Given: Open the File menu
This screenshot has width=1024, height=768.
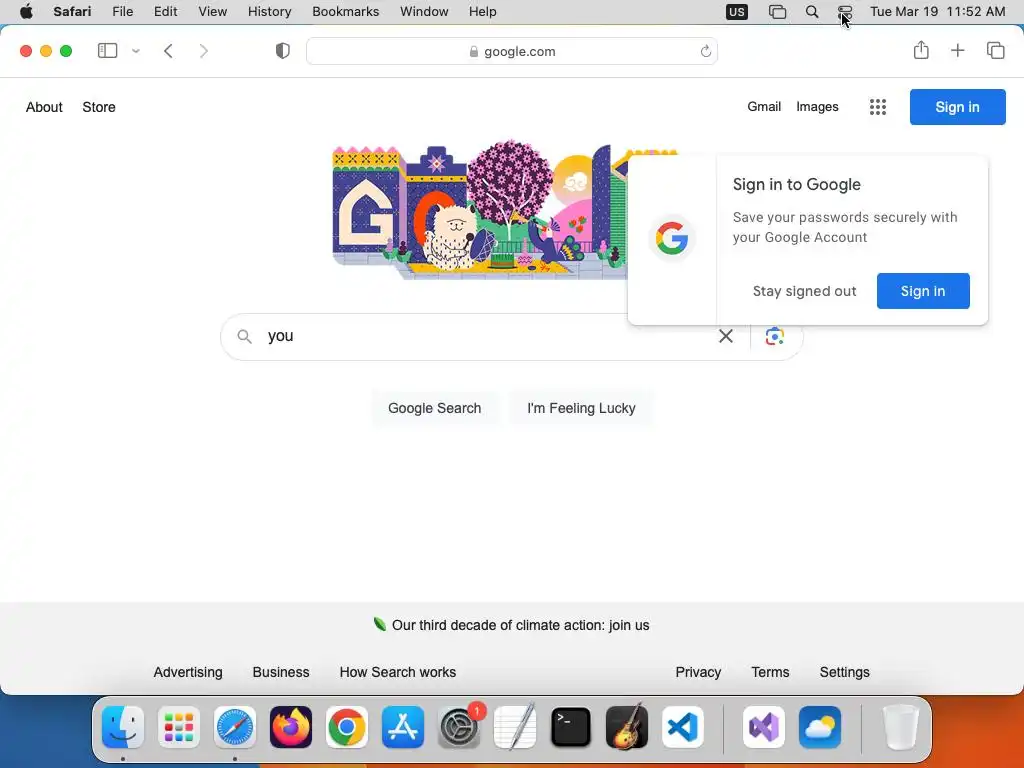Looking at the screenshot, I should (x=122, y=12).
